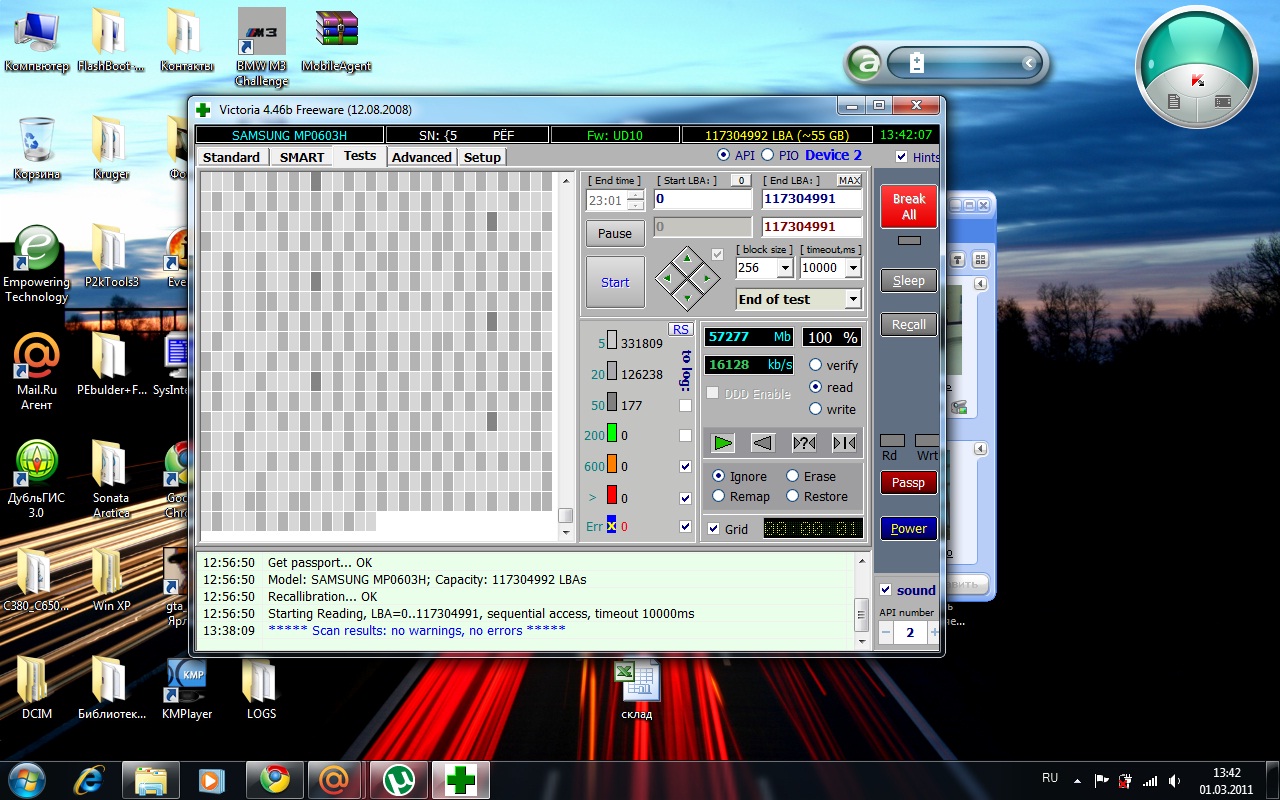Toggle the Hints checkbox
Image resolution: width=1280 pixels, height=800 pixels.
(x=902, y=157)
